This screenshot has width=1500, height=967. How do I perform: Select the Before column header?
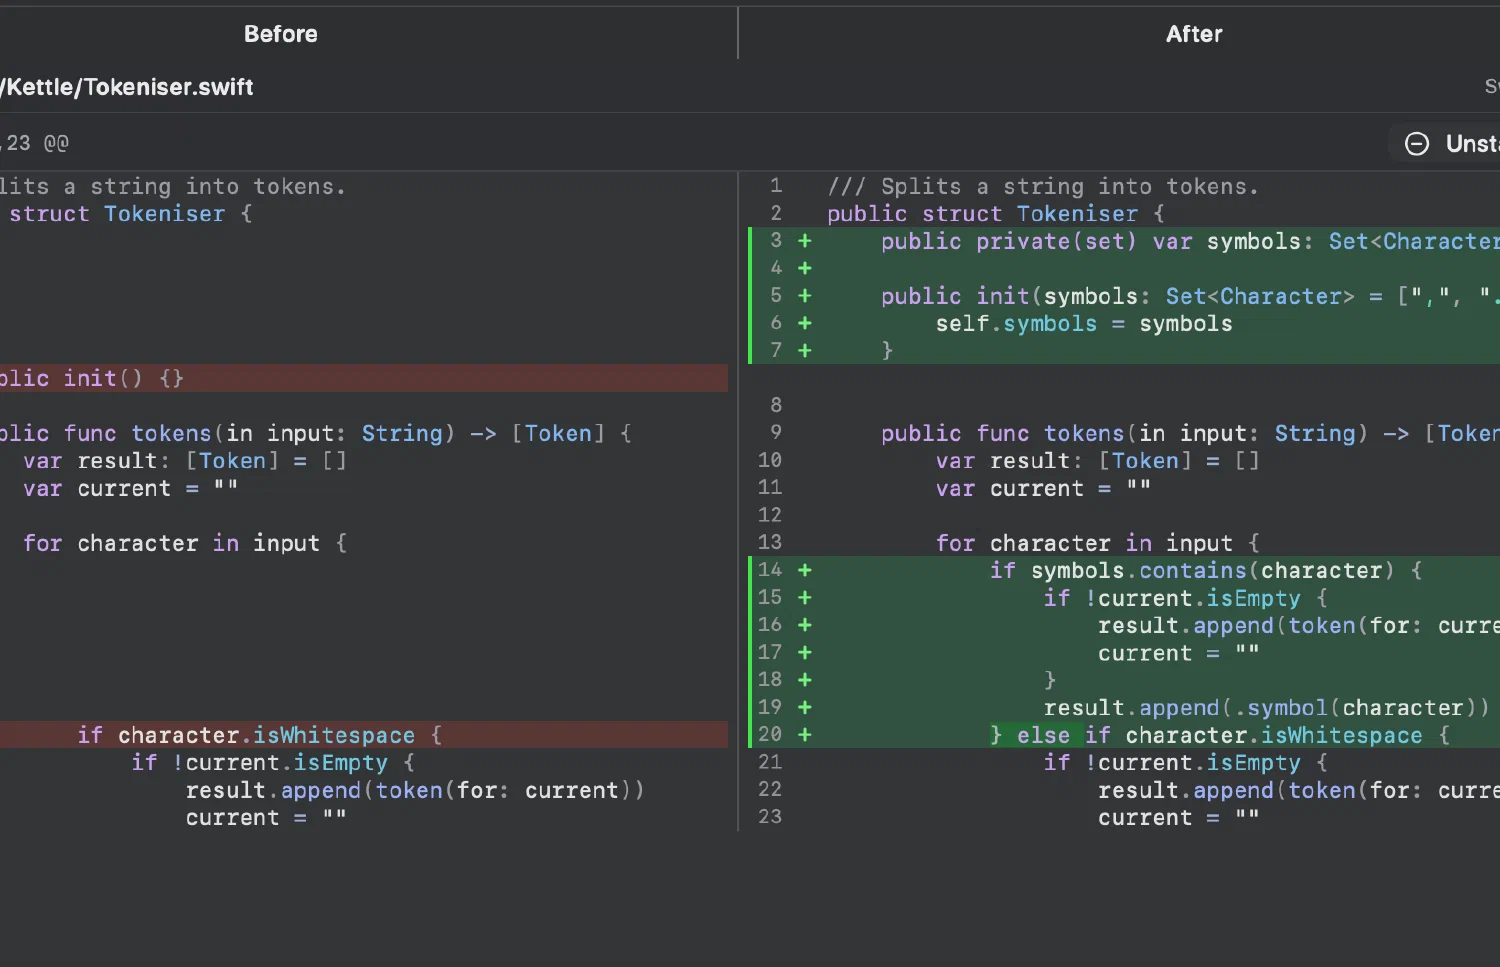coord(281,34)
